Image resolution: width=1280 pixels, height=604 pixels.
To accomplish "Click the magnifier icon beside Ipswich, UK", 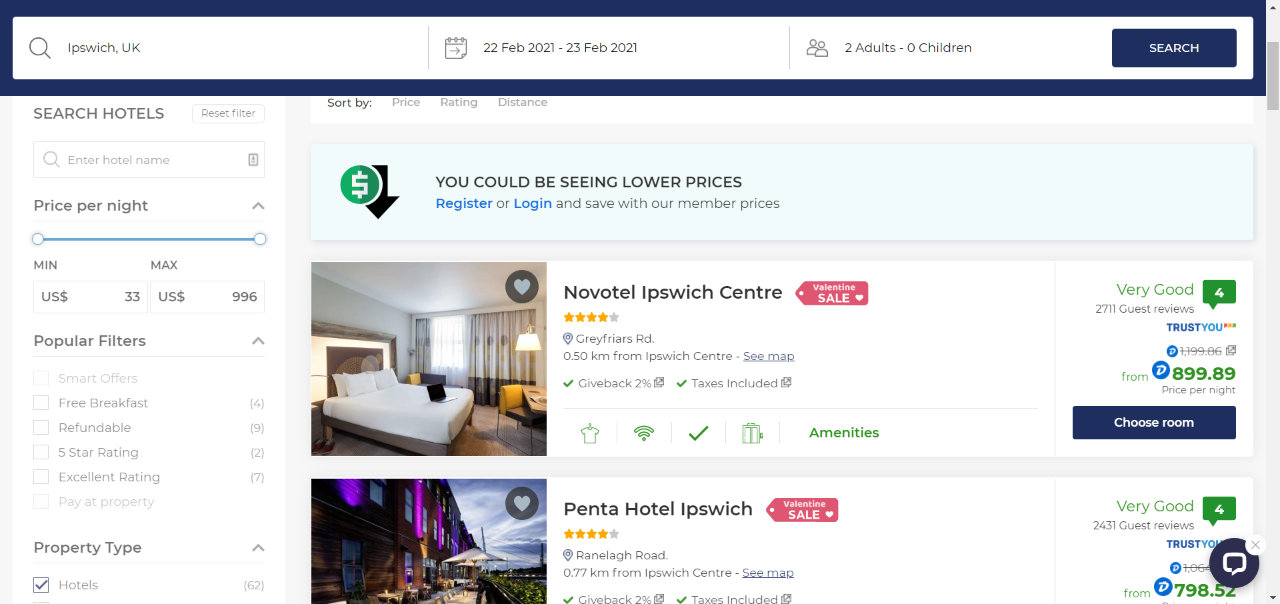I will (x=40, y=48).
